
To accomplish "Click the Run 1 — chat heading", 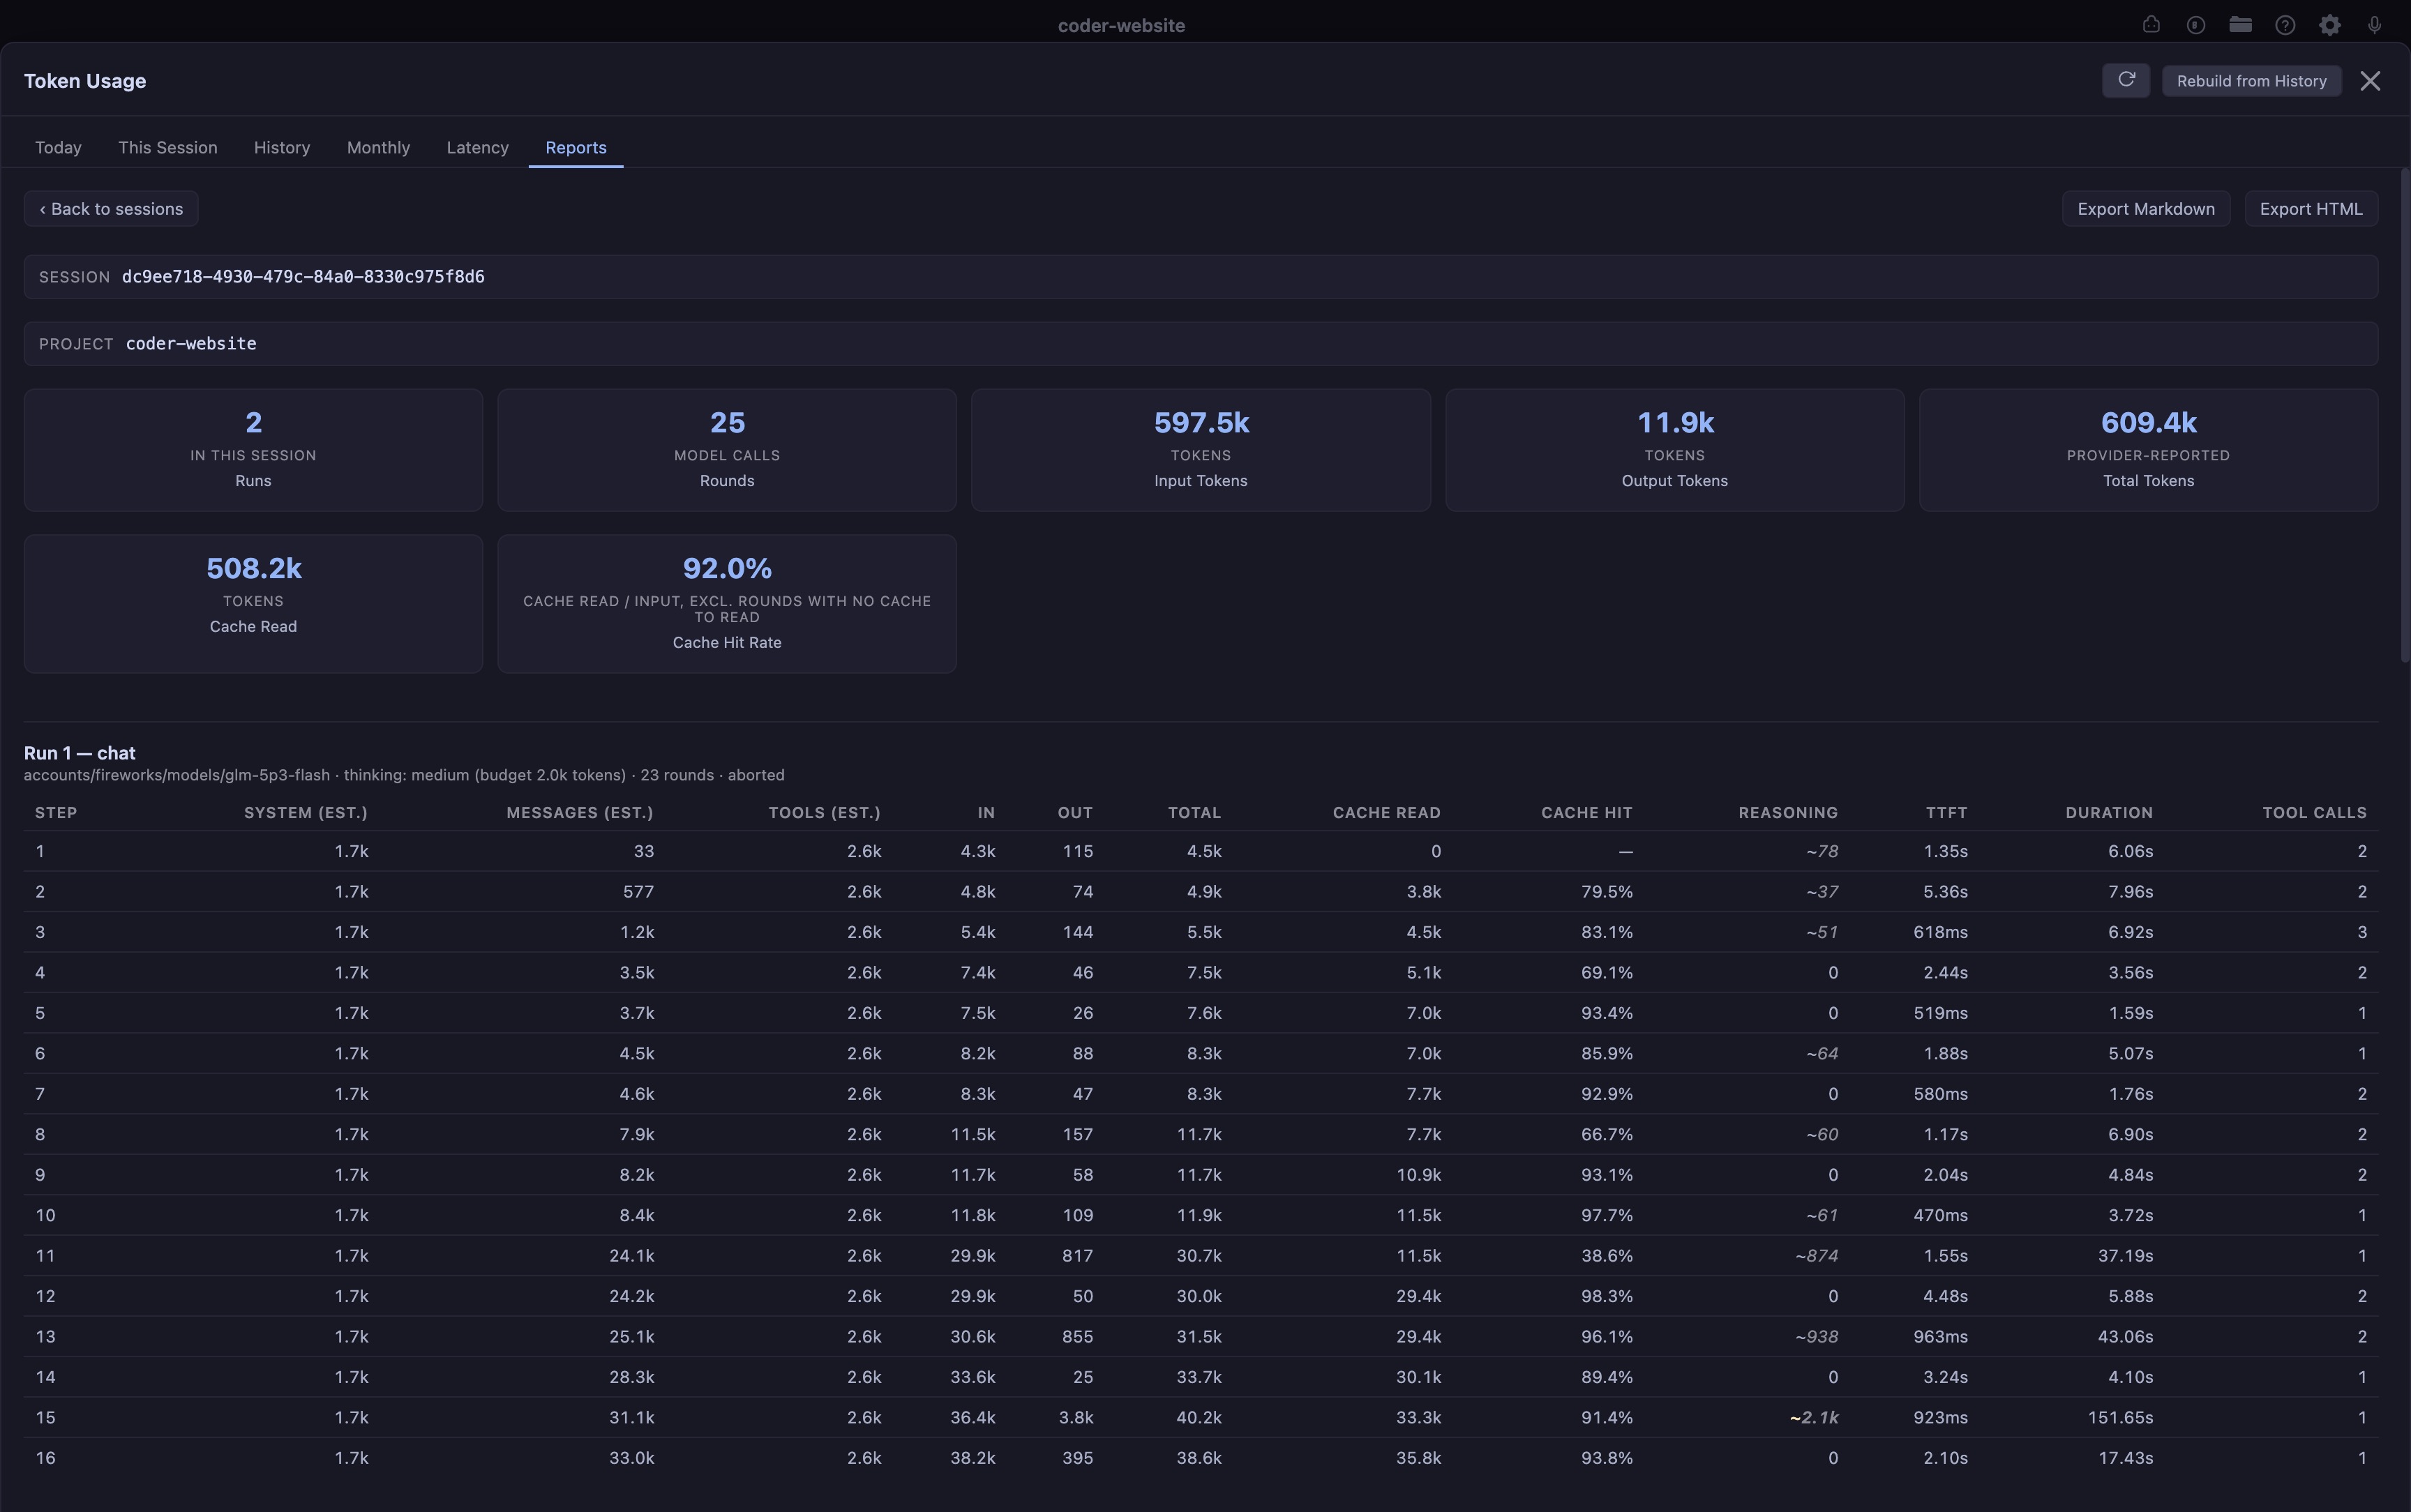I will point(79,753).
